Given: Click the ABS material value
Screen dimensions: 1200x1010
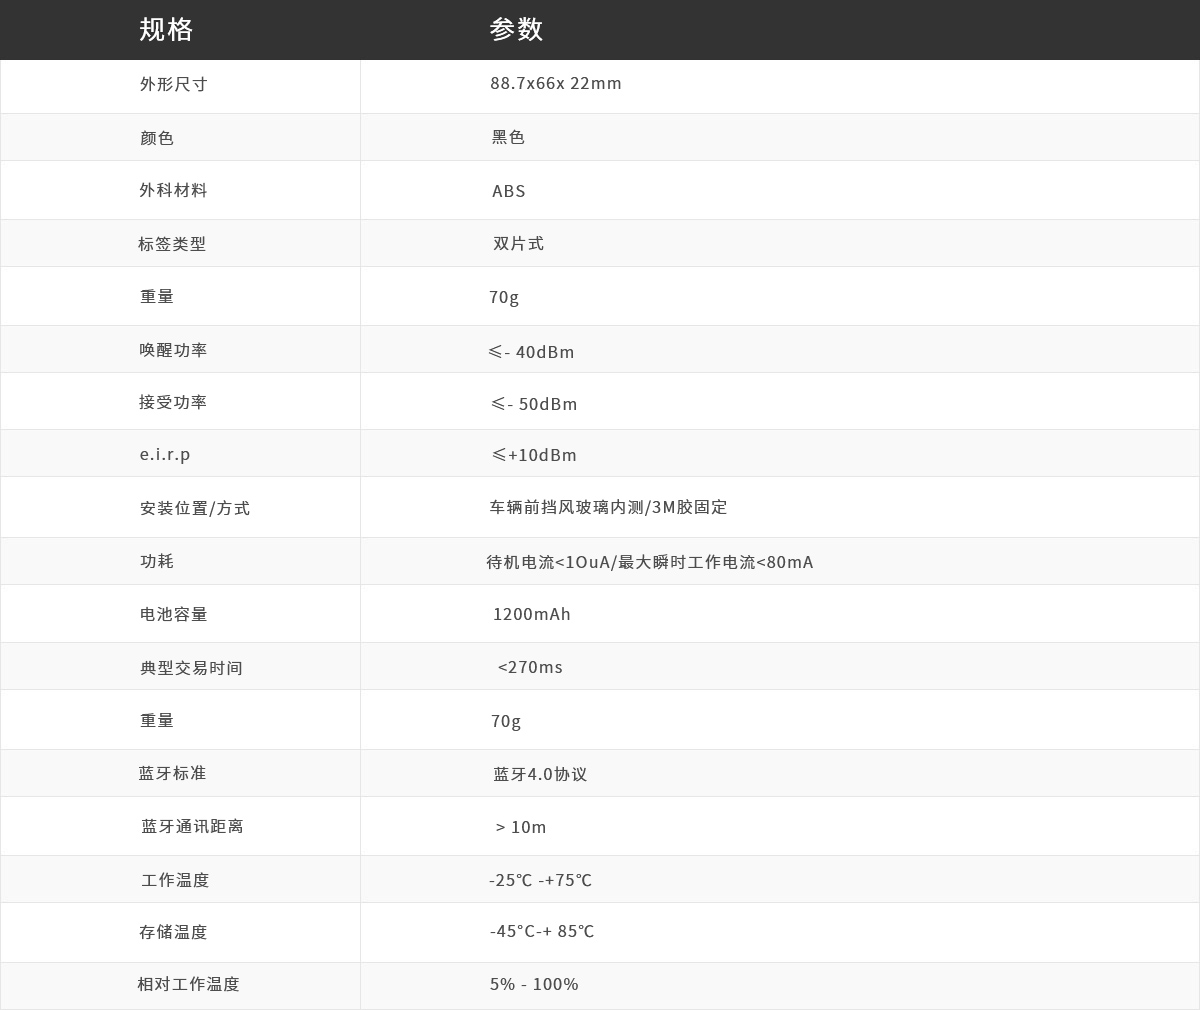Looking at the screenshot, I should [508, 191].
